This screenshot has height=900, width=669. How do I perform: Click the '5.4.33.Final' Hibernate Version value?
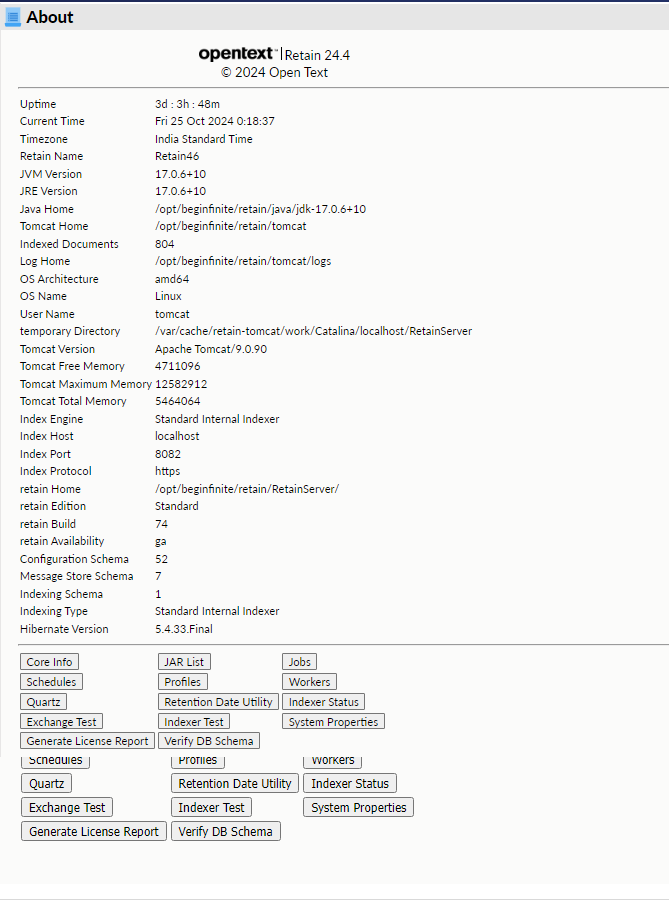pyautogui.click(x=184, y=629)
